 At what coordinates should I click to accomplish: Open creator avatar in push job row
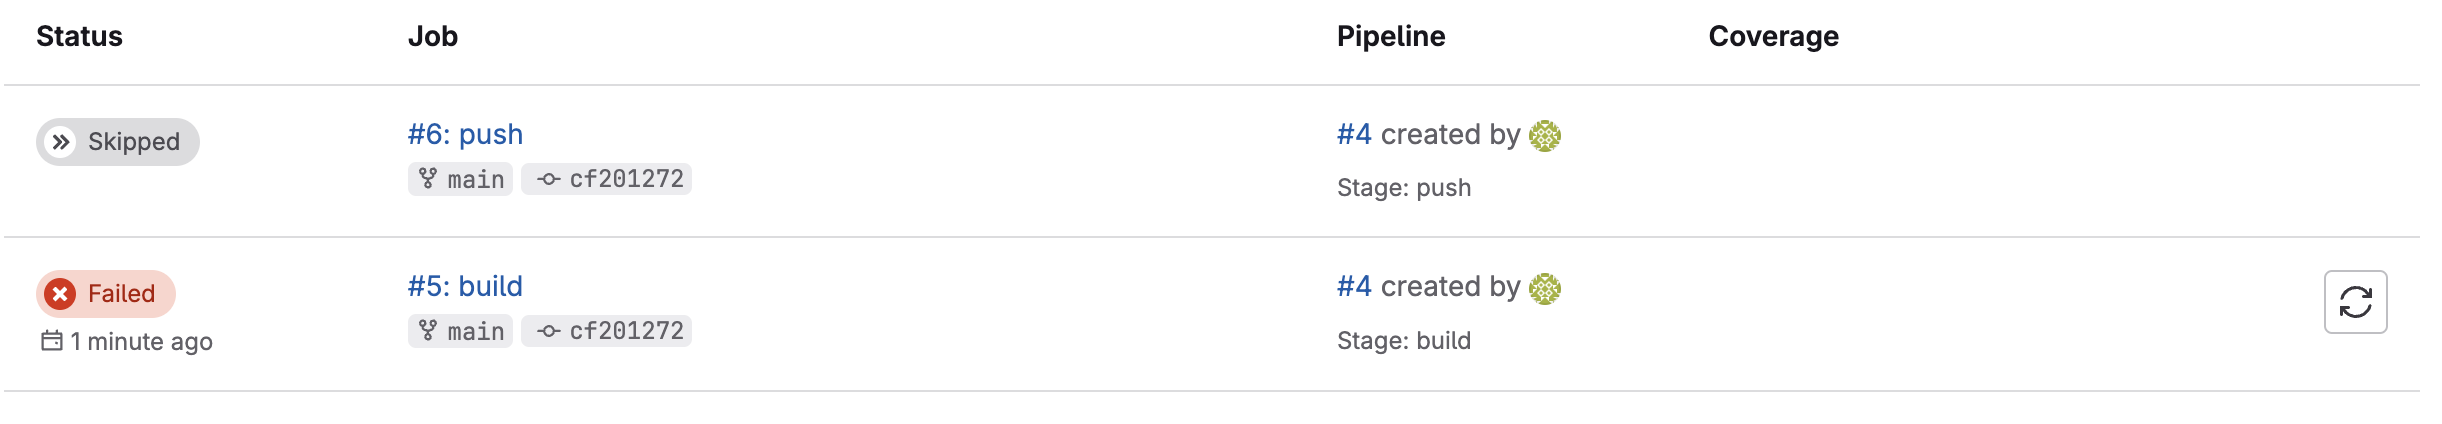click(1545, 135)
